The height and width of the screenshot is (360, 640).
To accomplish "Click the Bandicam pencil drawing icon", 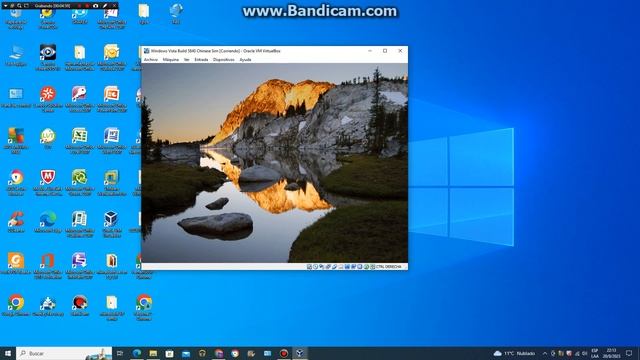I will point(105,6).
